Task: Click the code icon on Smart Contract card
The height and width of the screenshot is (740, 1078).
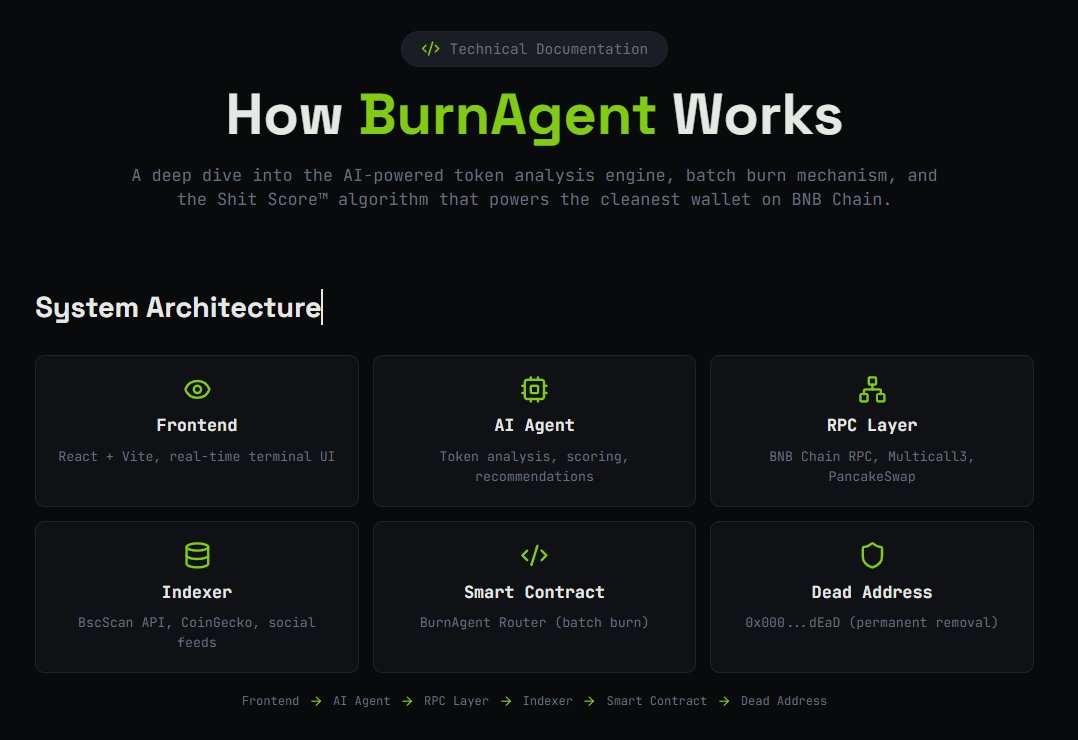Action: click(534, 555)
